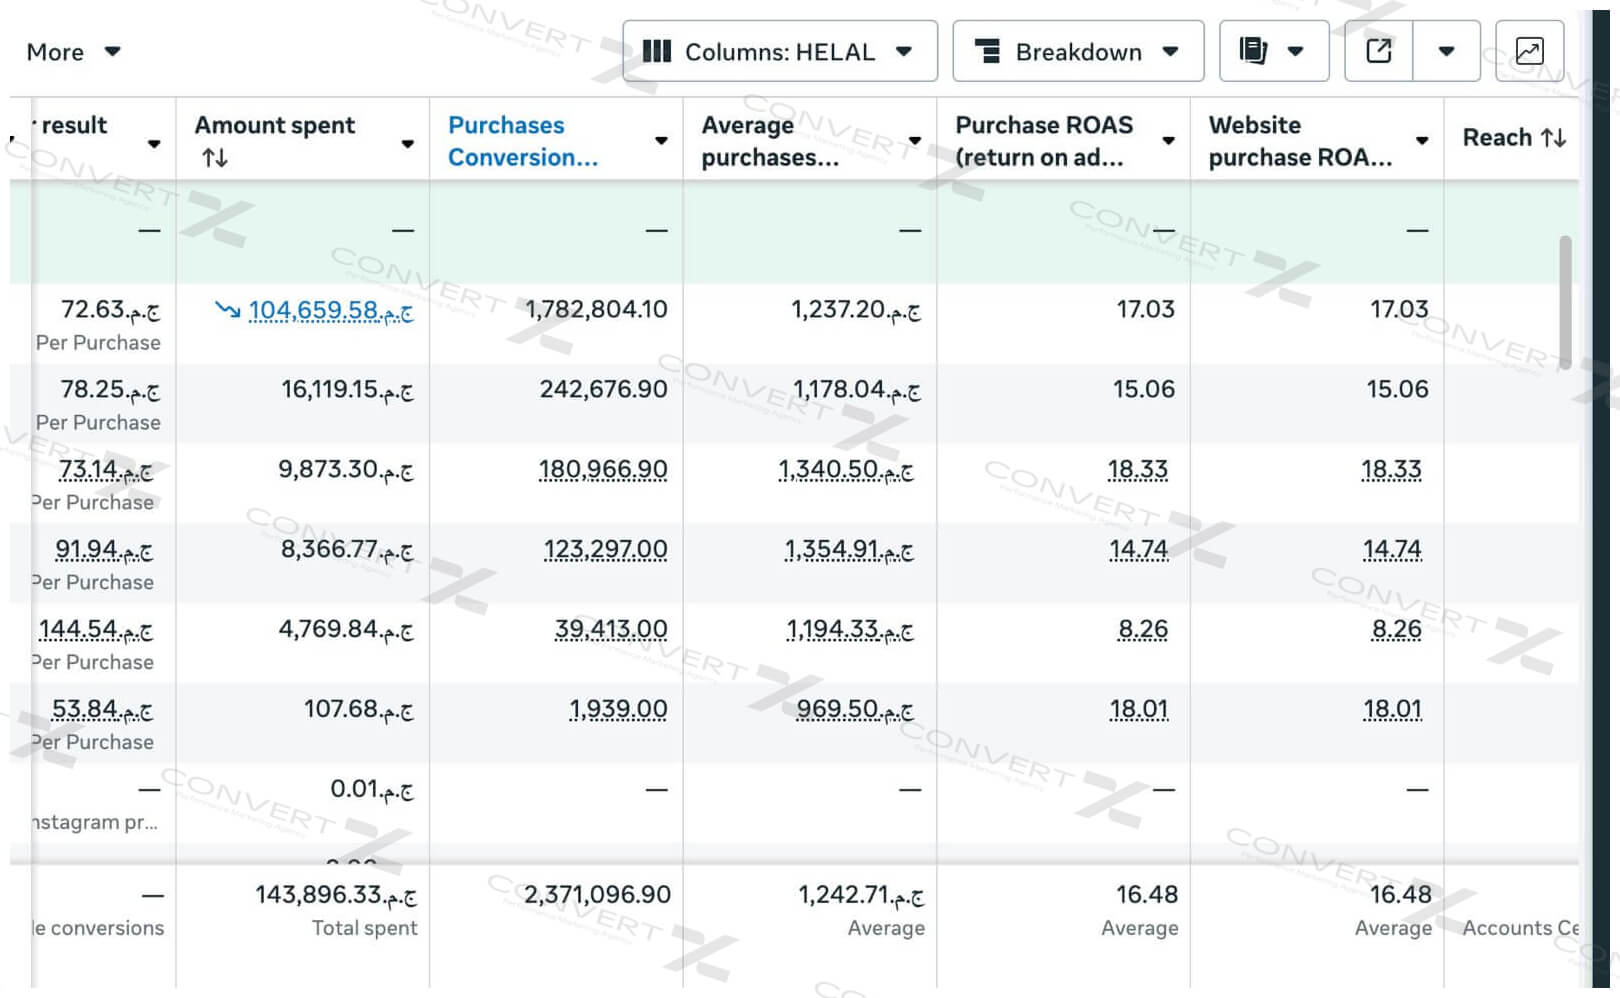
Task: Open Average purchases column options arrow
Action: [x=915, y=141]
